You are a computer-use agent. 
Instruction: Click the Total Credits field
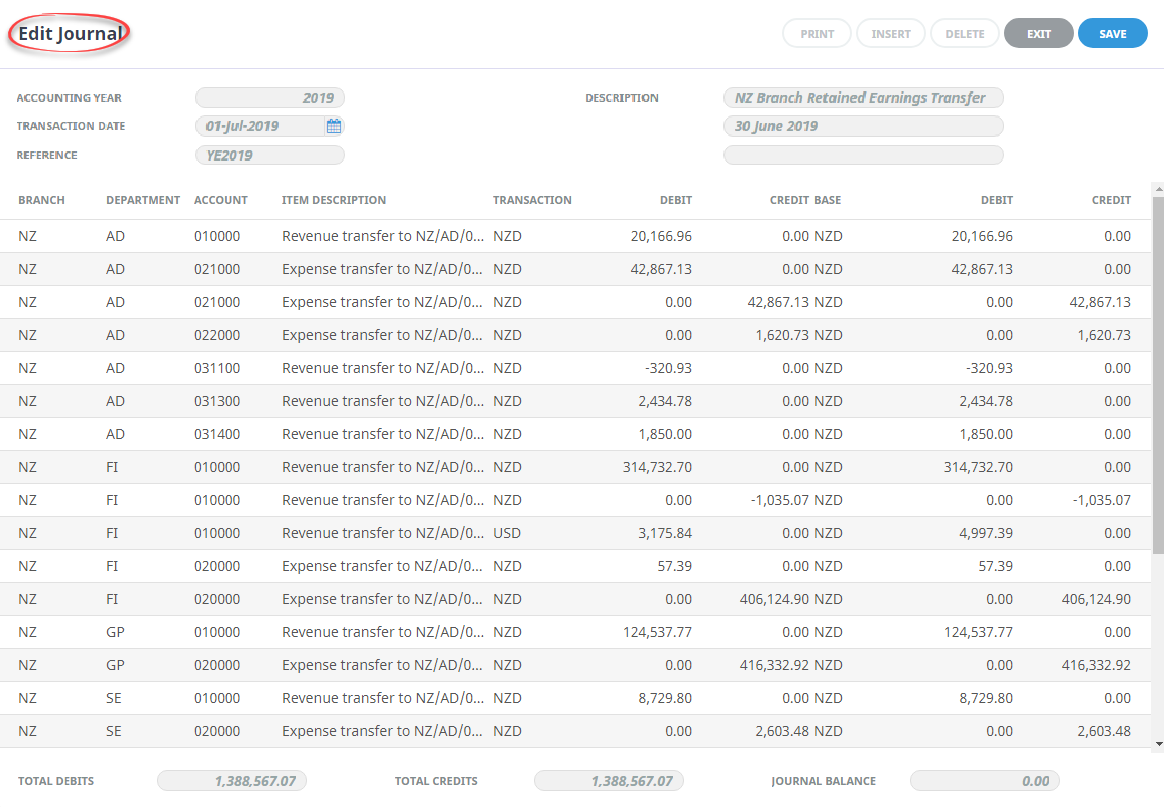[609, 781]
